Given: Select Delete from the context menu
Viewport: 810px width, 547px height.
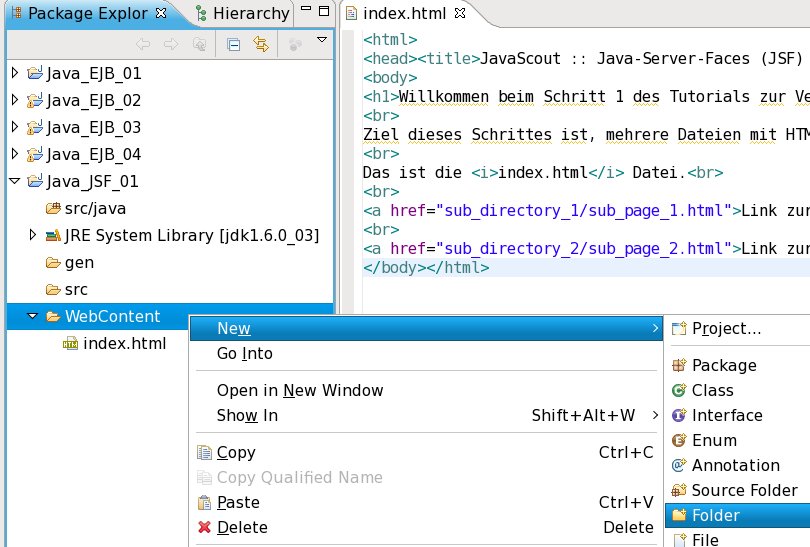Looking at the screenshot, I should click(242, 527).
